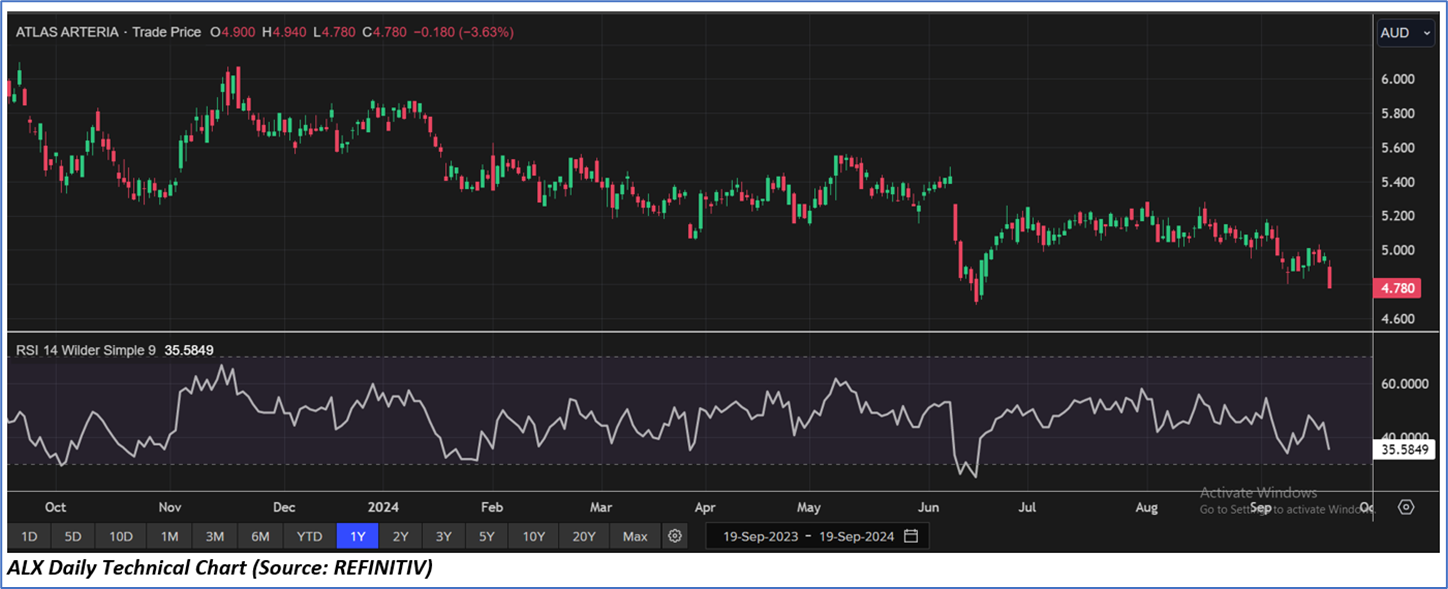Screen dimensions: 1448x589
Task: Switch chart to 3M range
Action: tap(214, 537)
